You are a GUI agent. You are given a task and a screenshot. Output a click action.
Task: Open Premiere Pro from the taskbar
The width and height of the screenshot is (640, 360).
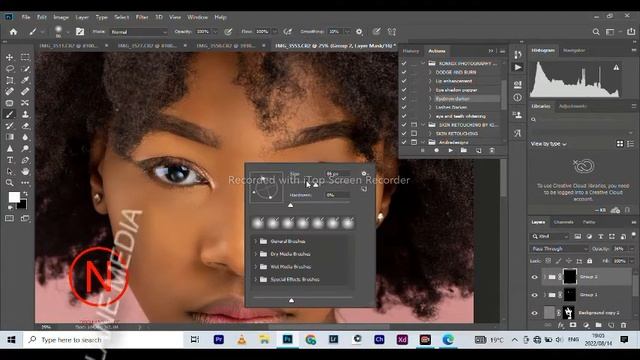(x=219, y=340)
